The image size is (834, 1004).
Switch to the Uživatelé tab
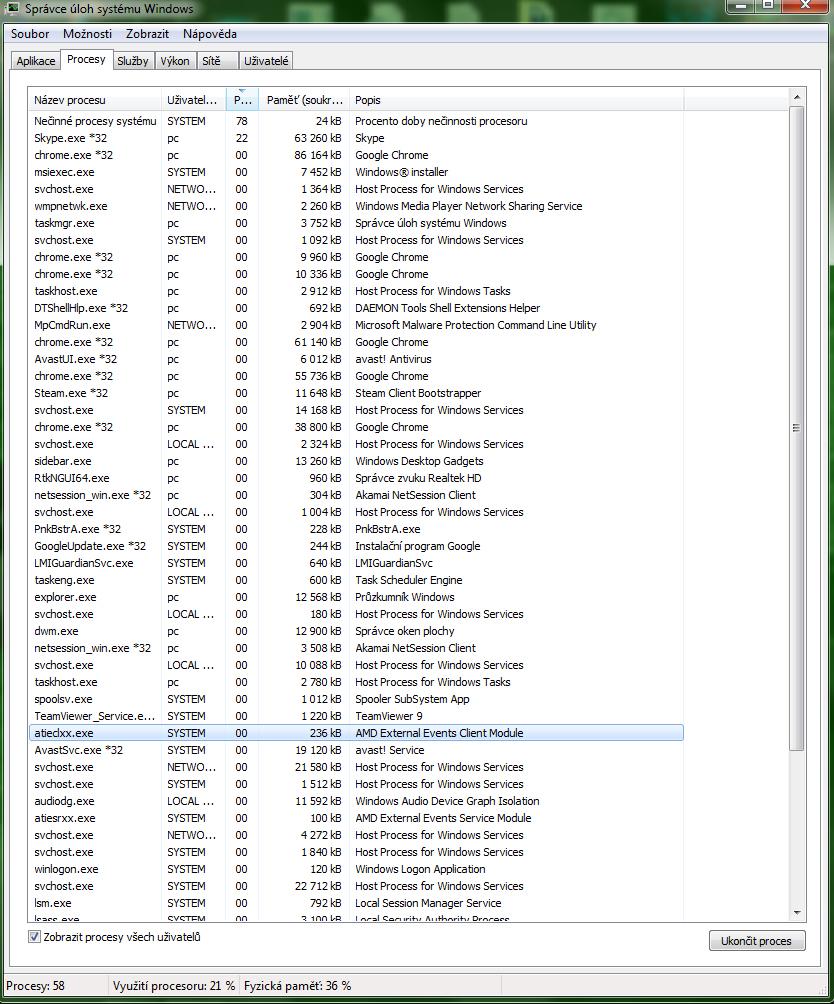point(266,61)
